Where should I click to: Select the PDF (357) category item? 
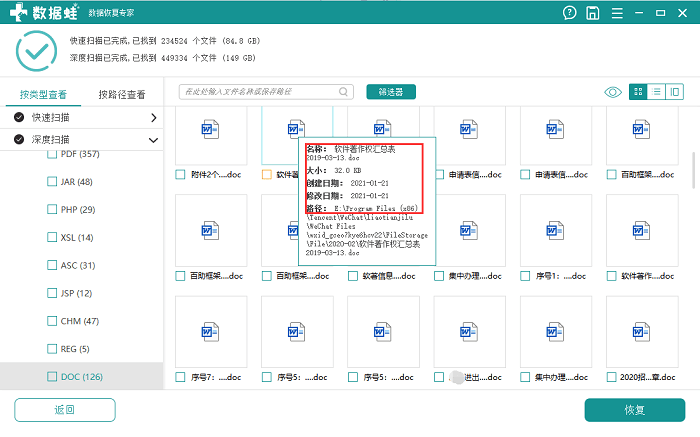tap(79, 154)
